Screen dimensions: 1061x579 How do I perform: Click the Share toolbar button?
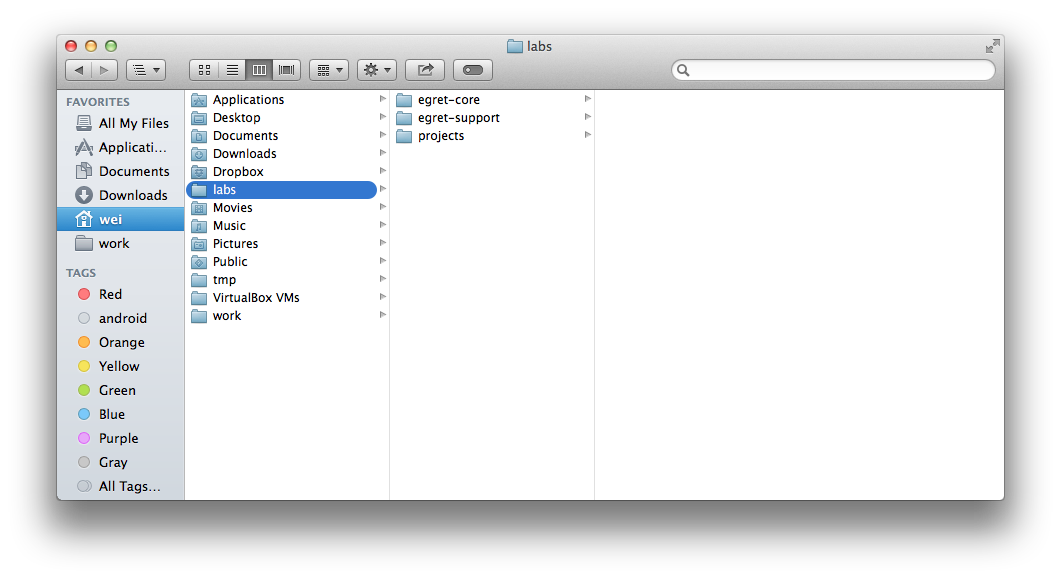click(425, 70)
